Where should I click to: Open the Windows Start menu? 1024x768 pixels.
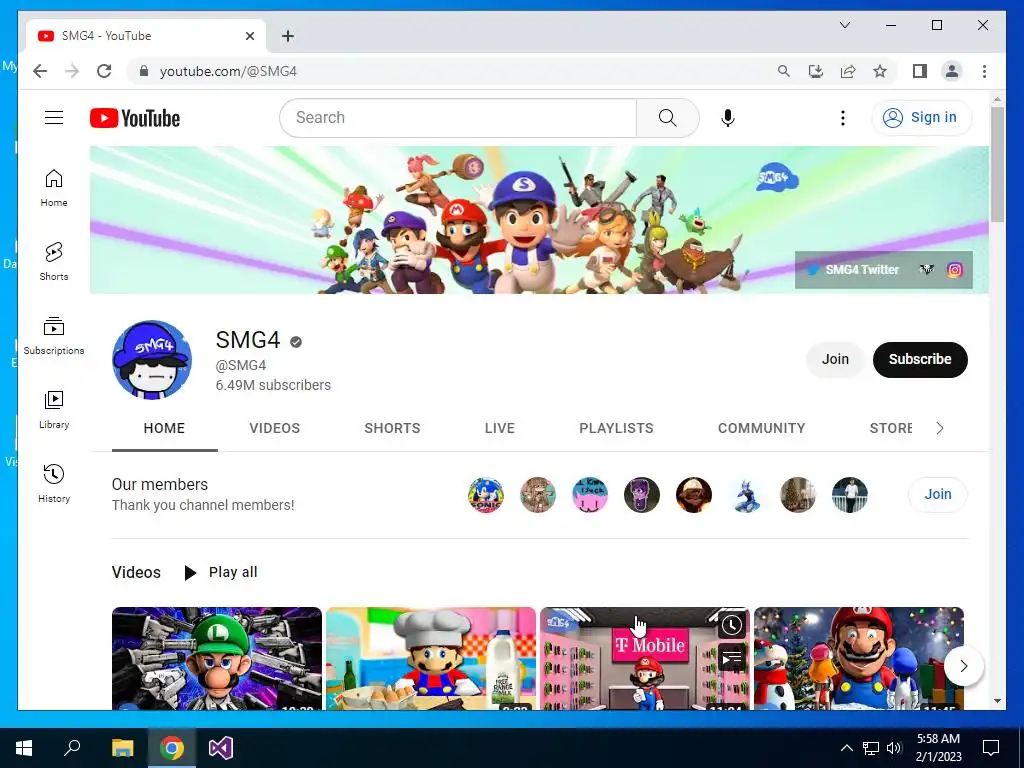tap(24, 748)
